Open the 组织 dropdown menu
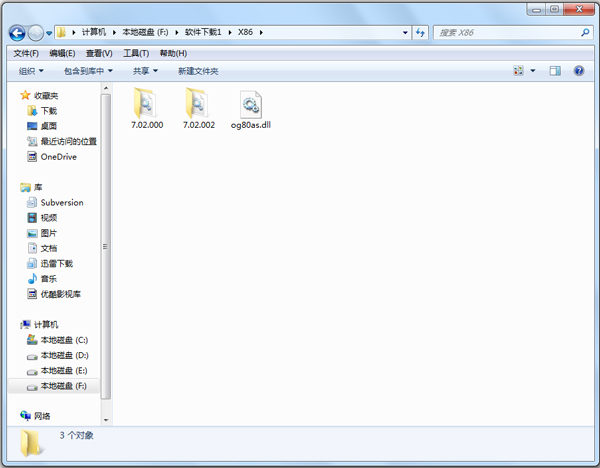This screenshot has width=600, height=468. click(x=31, y=71)
